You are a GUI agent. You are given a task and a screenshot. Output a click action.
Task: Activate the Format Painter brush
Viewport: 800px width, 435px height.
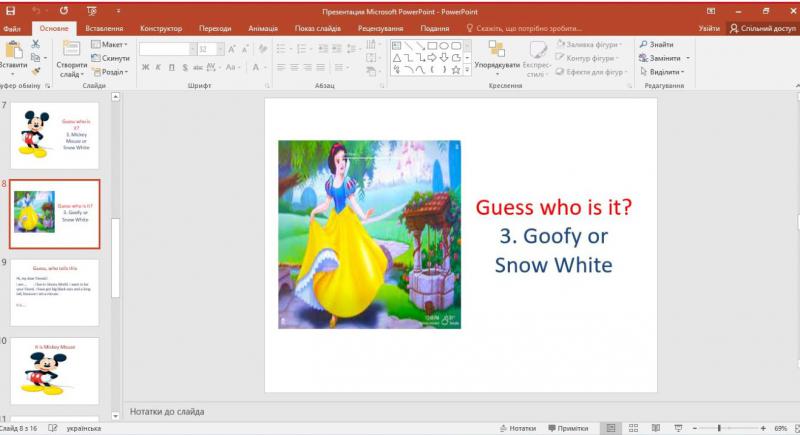[x=35, y=71]
